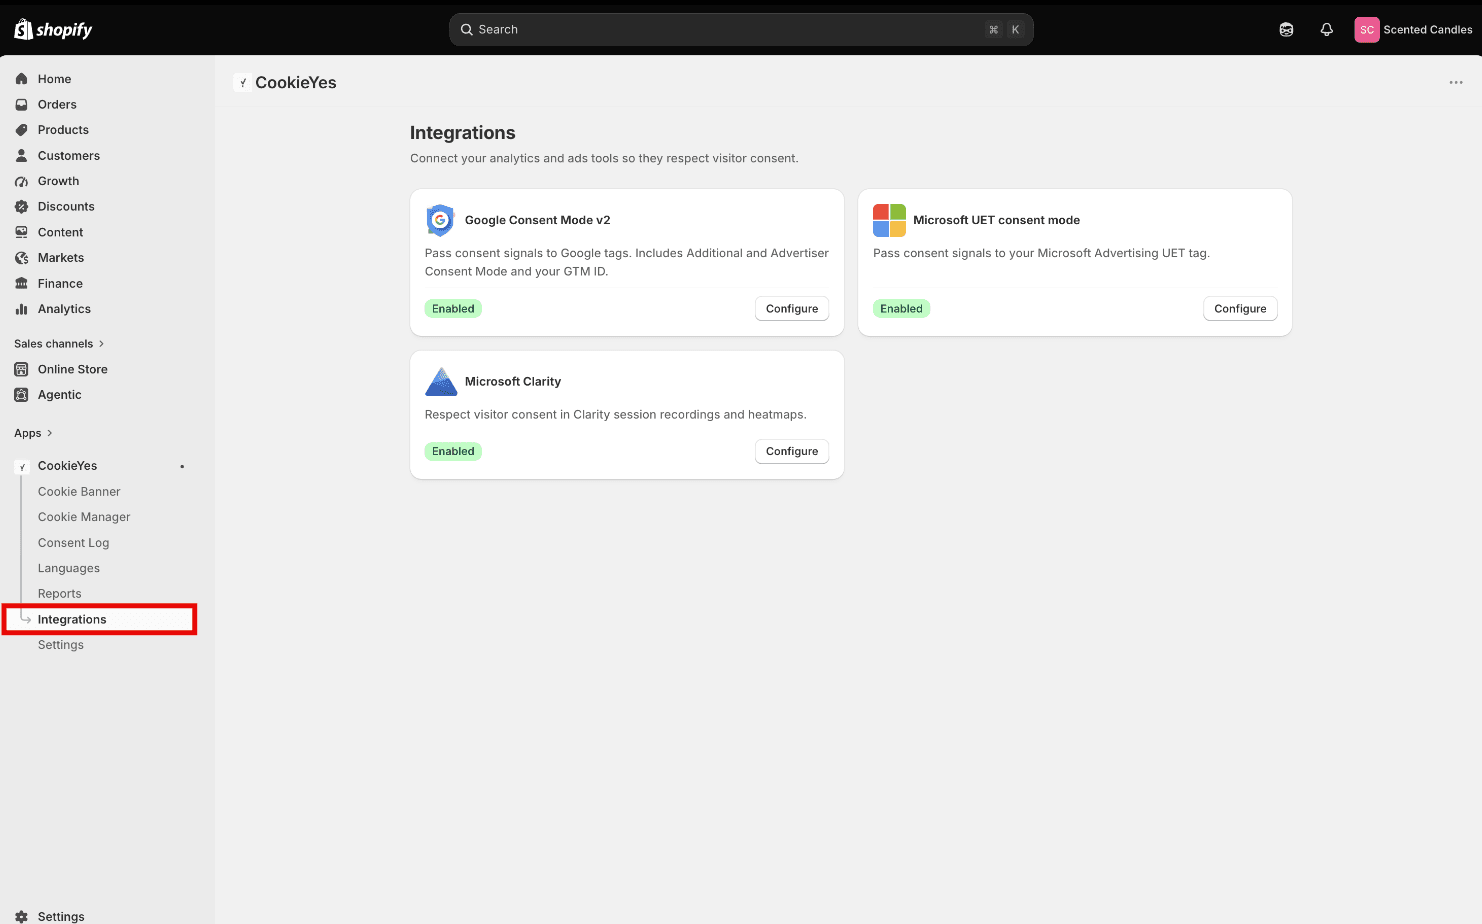1482x924 pixels.
Task: Open Cookie Banner page
Action: click(79, 492)
